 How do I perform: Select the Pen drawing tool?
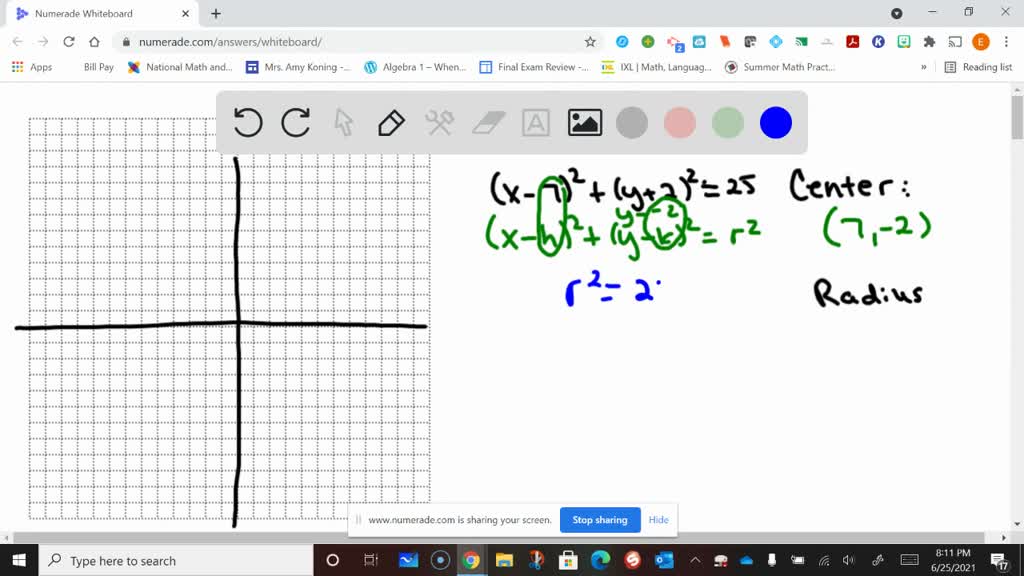[390, 122]
